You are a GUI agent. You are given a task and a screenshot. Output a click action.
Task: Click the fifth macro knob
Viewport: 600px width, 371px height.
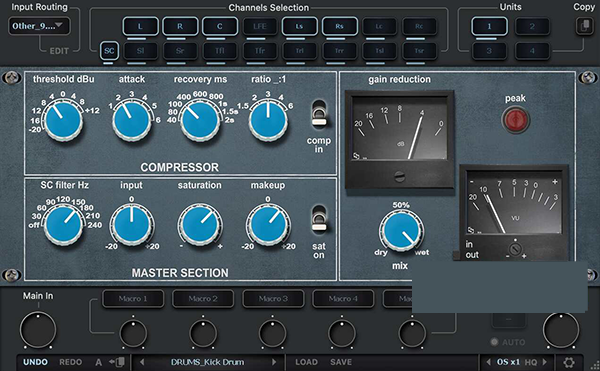coord(412,334)
